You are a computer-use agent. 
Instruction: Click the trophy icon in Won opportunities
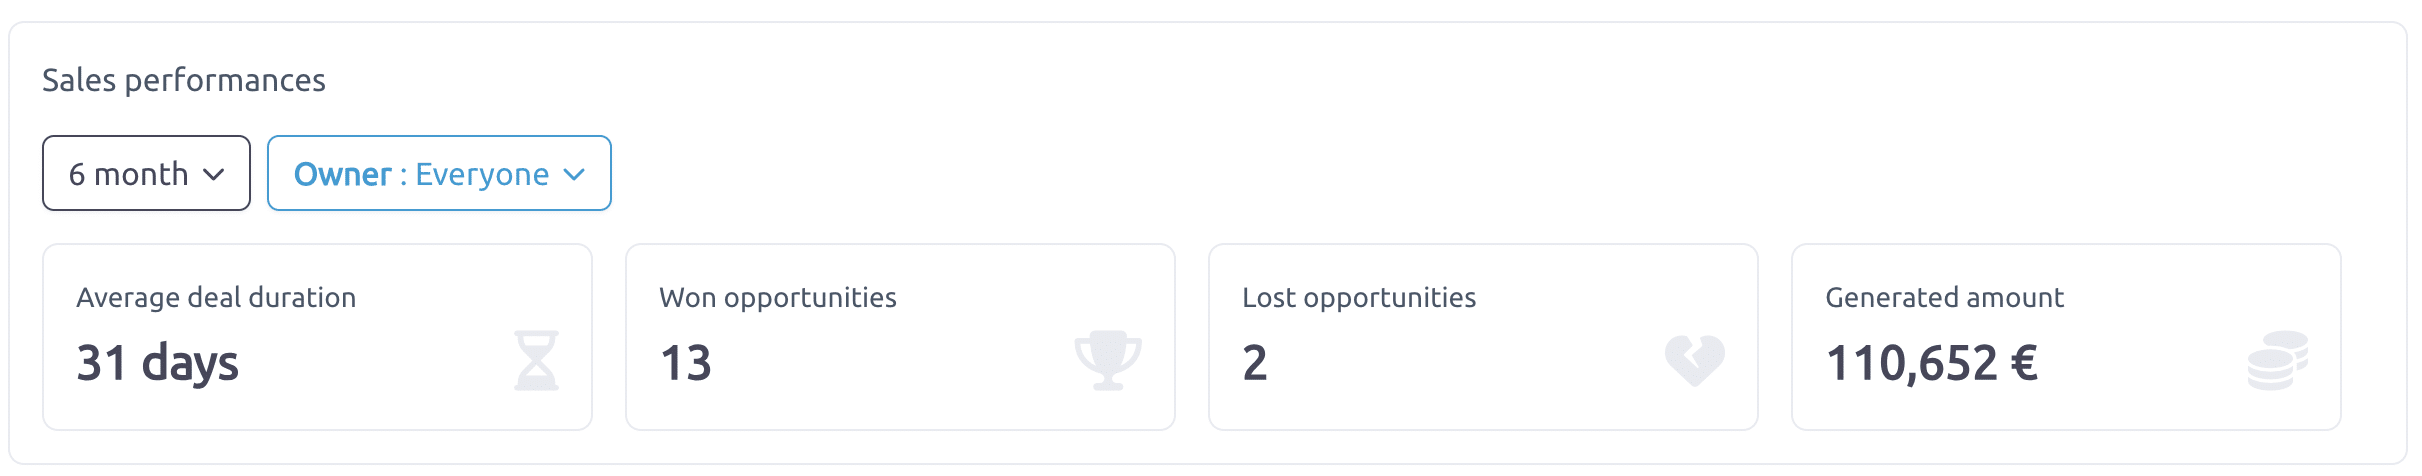point(1108,360)
